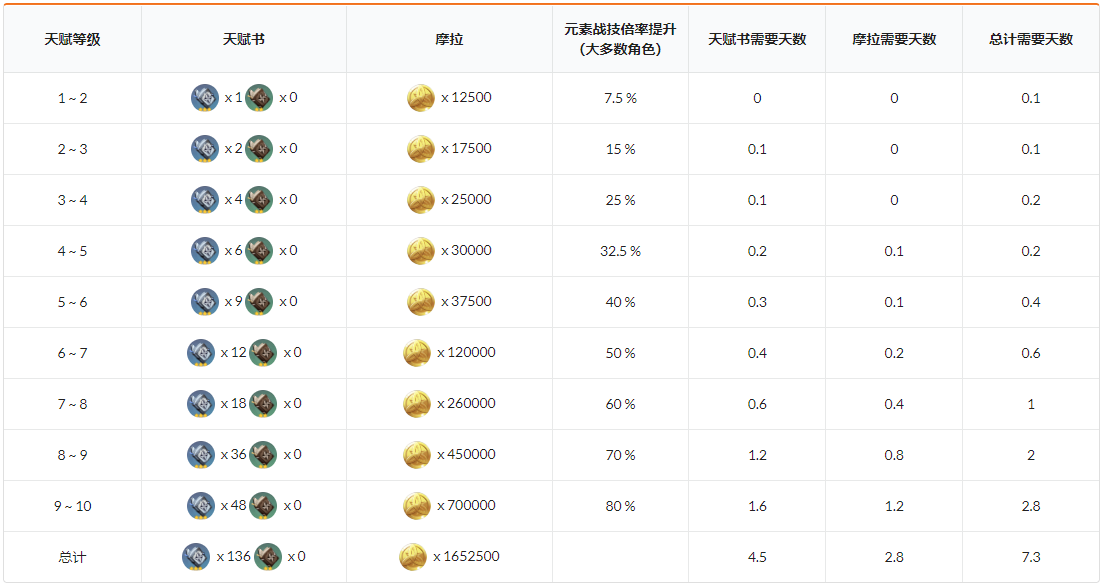Click the 7.3 total days value
The width and height of the screenshot is (1102, 586).
[x=1031, y=557]
